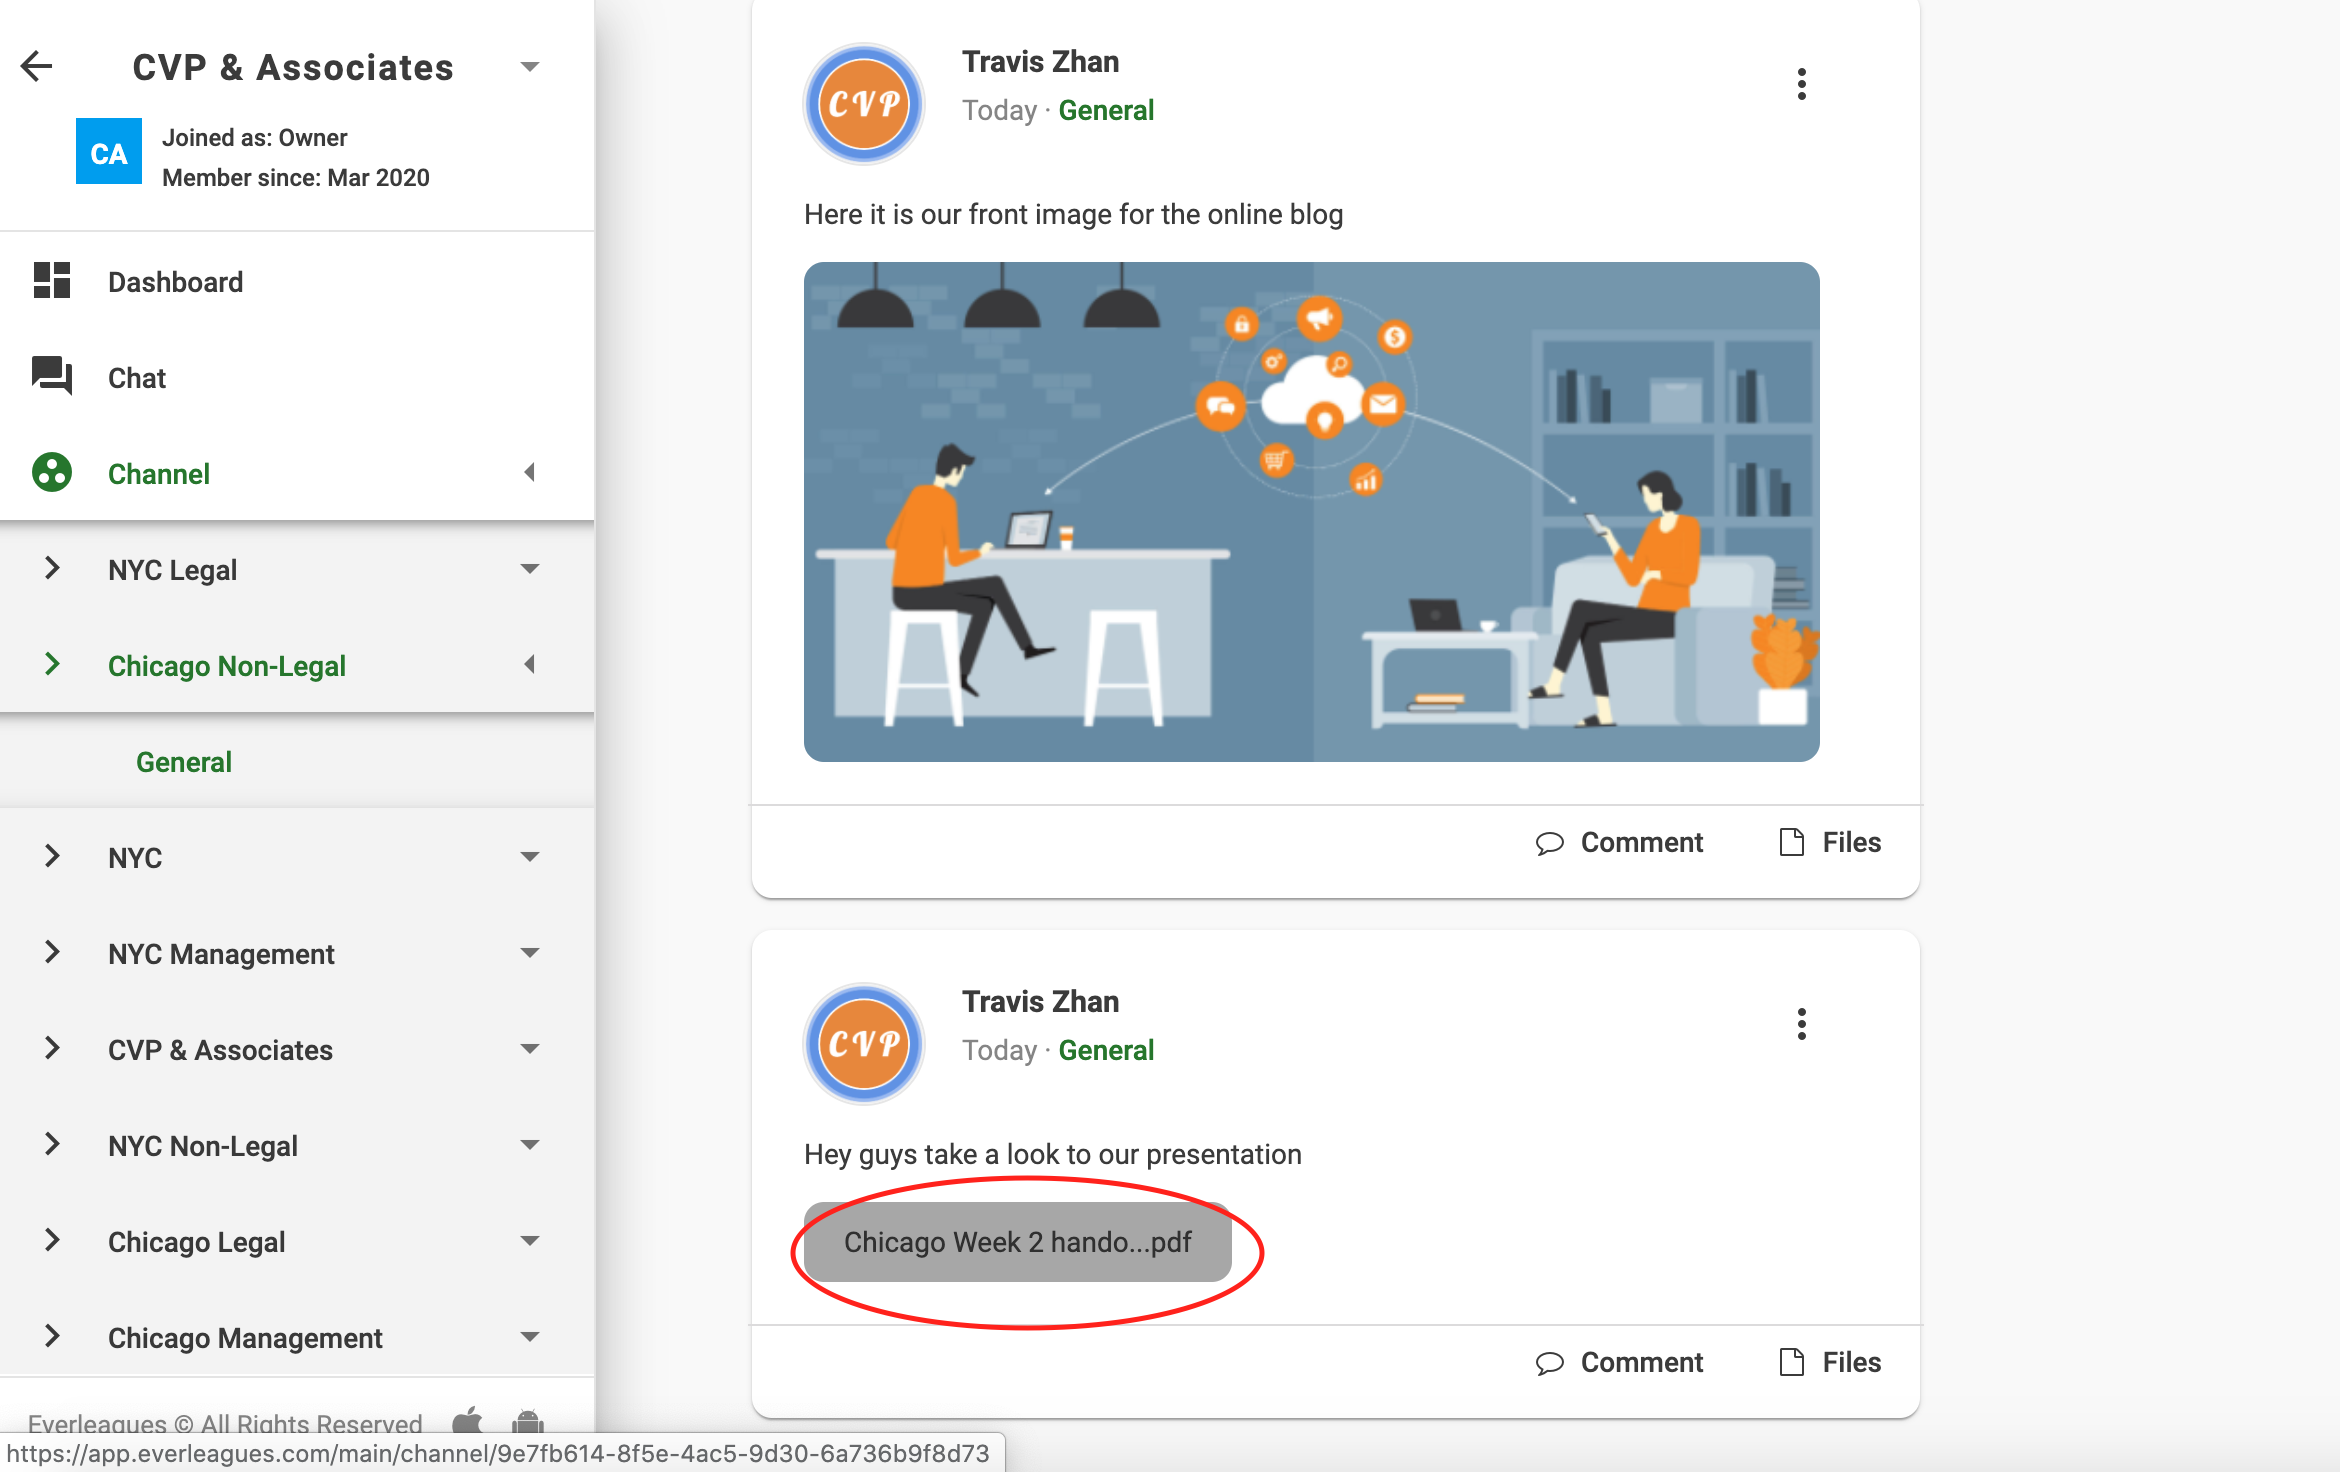
Task: Click the back arrow icon
Action: tap(37, 67)
